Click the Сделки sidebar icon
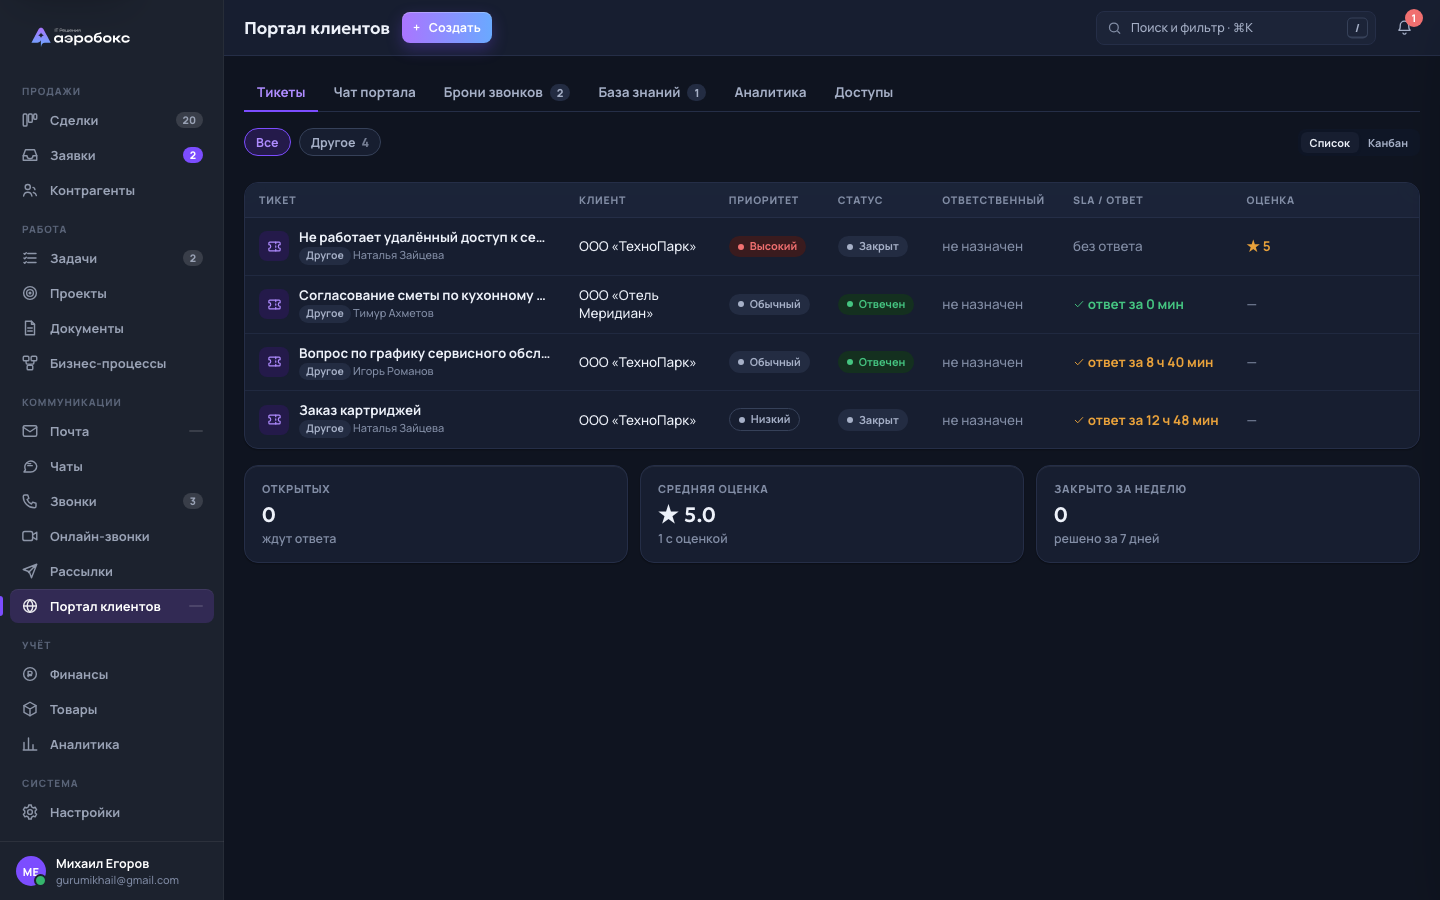The width and height of the screenshot is (1440, 900). pyautogui.click(x=30, y=120)
